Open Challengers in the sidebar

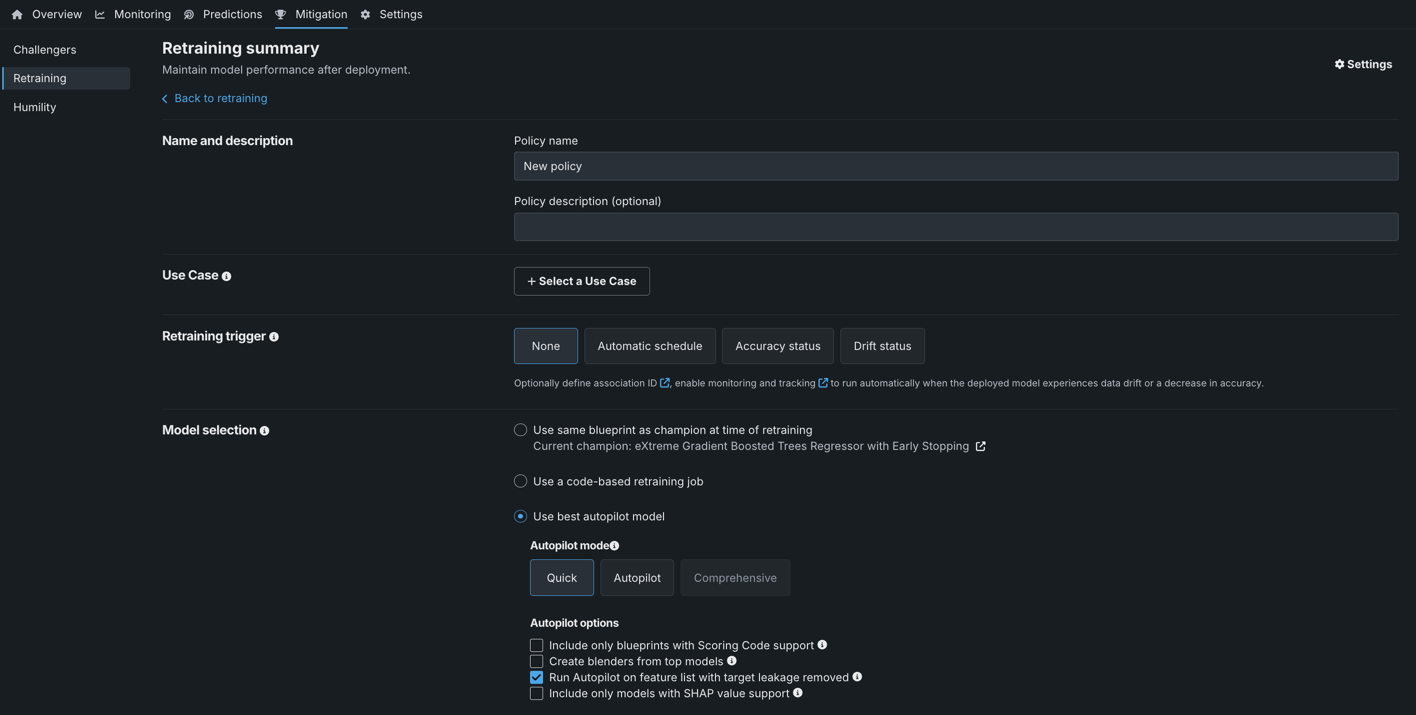(45, 50)
